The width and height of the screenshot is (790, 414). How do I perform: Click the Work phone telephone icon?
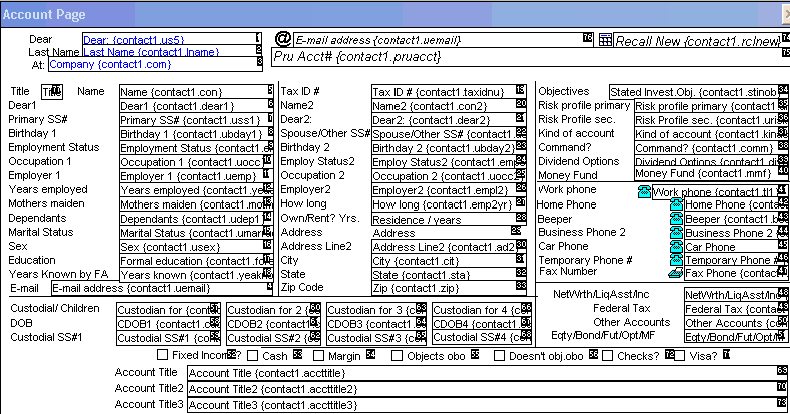644,191
